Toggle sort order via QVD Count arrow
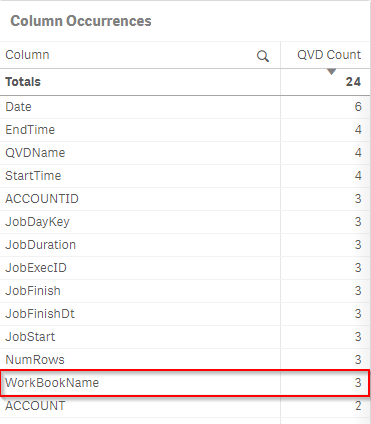Screen dimensions: 371x424 pos(331,72)
